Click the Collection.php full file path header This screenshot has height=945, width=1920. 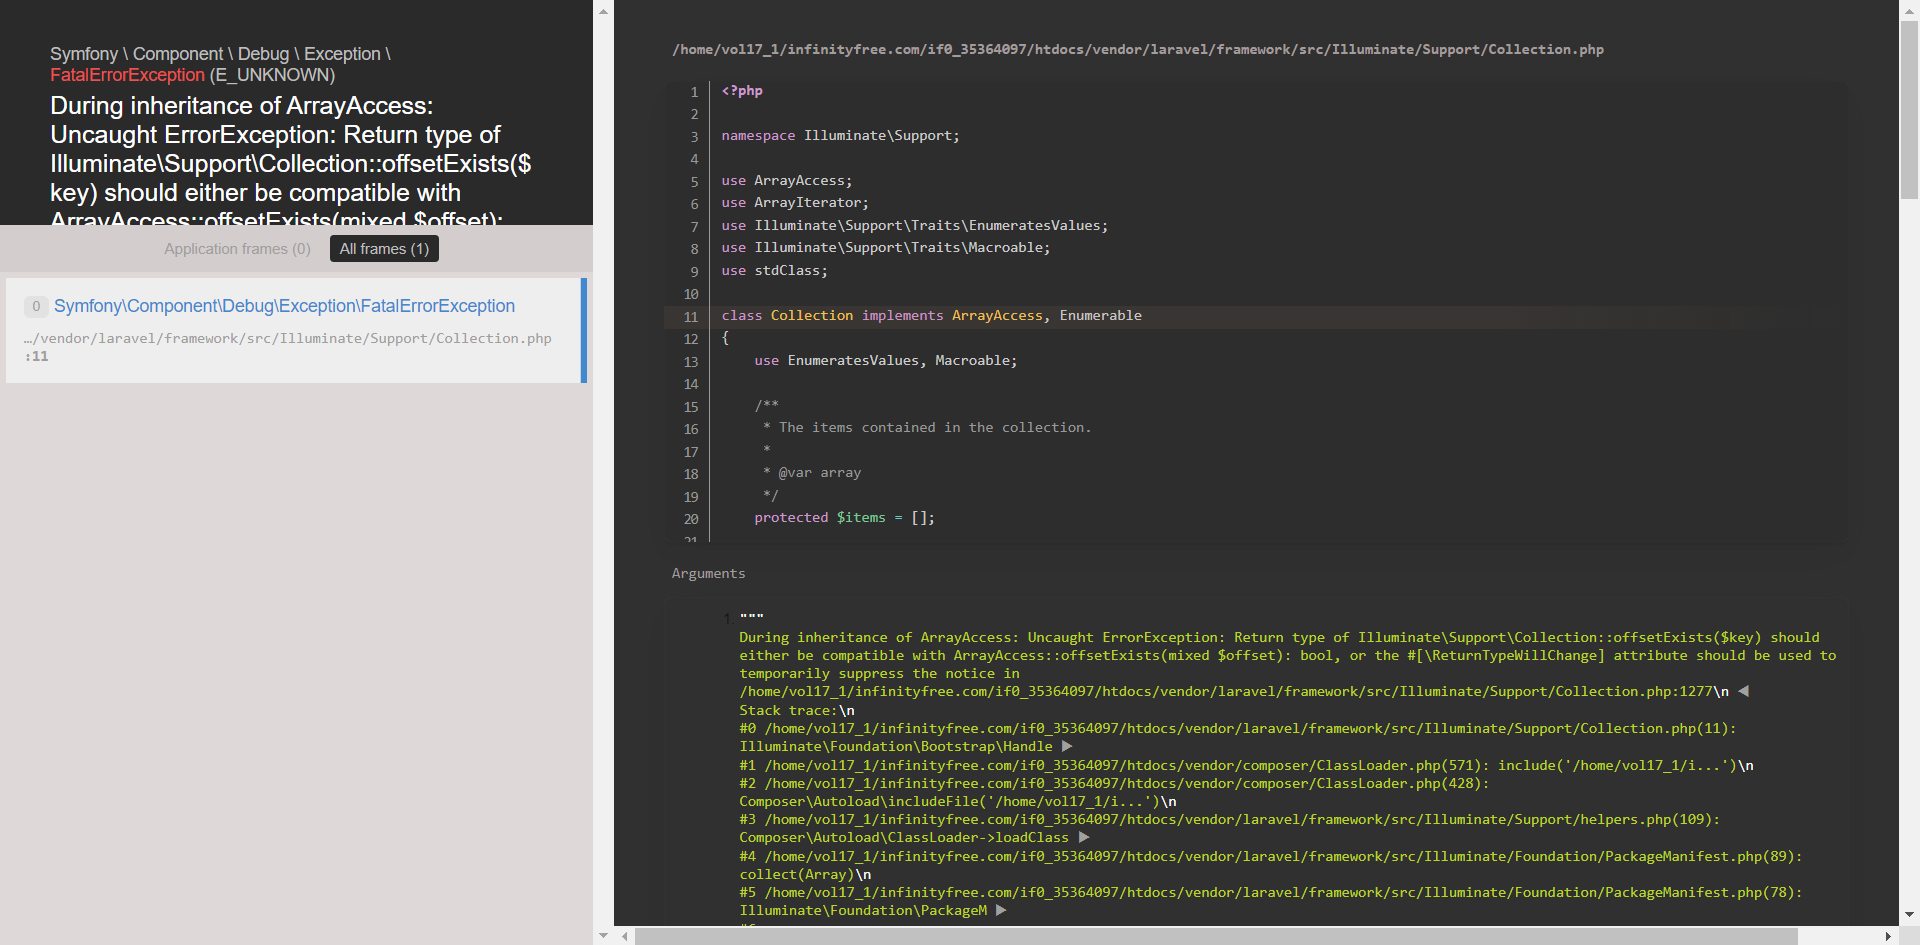click(1137, 49)
